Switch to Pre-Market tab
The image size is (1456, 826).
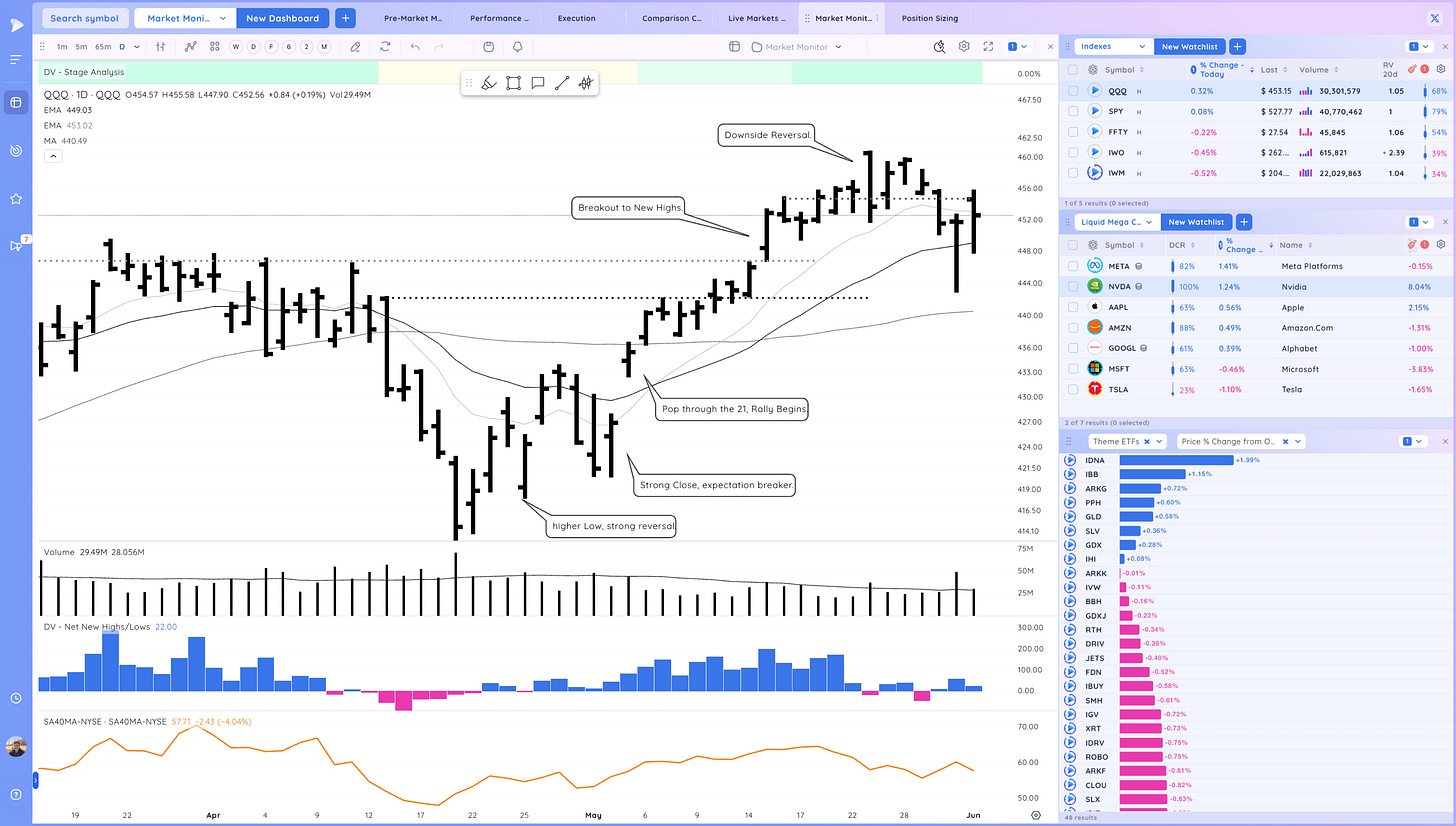point(414,18)
